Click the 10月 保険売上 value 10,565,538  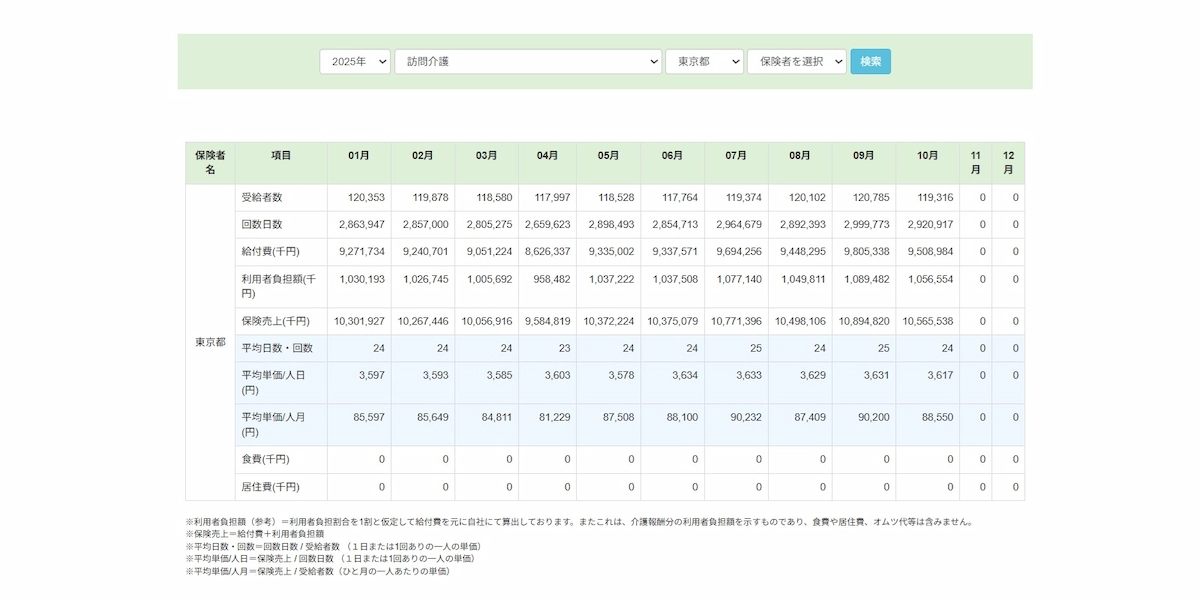point(929,322)
